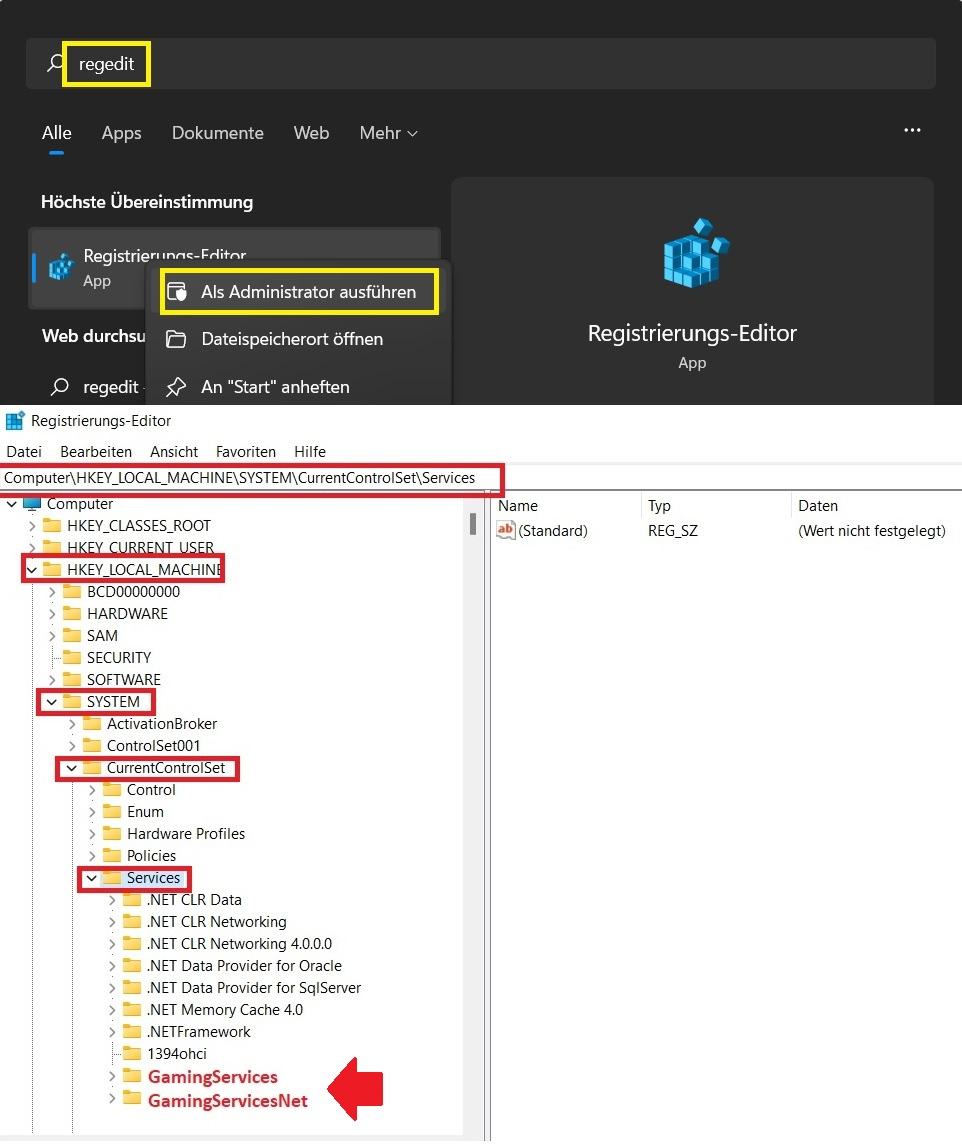Collapse HKEY_LOCAL_MACHINE node
The height and width of the screenshot is (1144, 962).
[32, 570]
